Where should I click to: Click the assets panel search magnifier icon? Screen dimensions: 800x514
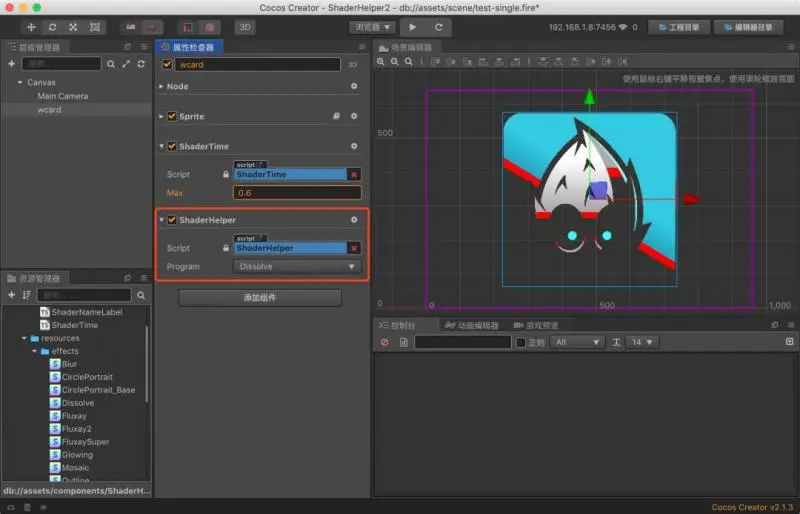click(x=141, y=295)
